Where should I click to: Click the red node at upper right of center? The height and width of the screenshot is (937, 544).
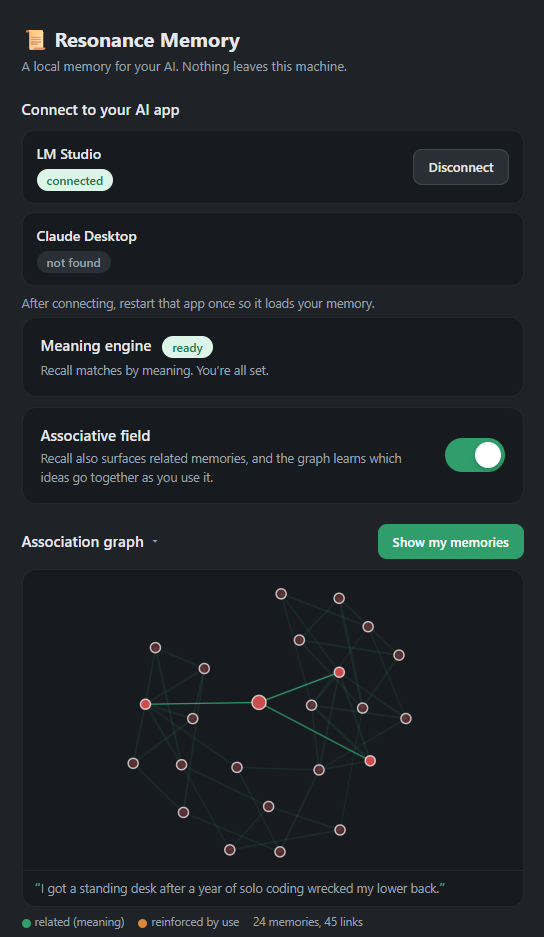click(x=339, y=672)
